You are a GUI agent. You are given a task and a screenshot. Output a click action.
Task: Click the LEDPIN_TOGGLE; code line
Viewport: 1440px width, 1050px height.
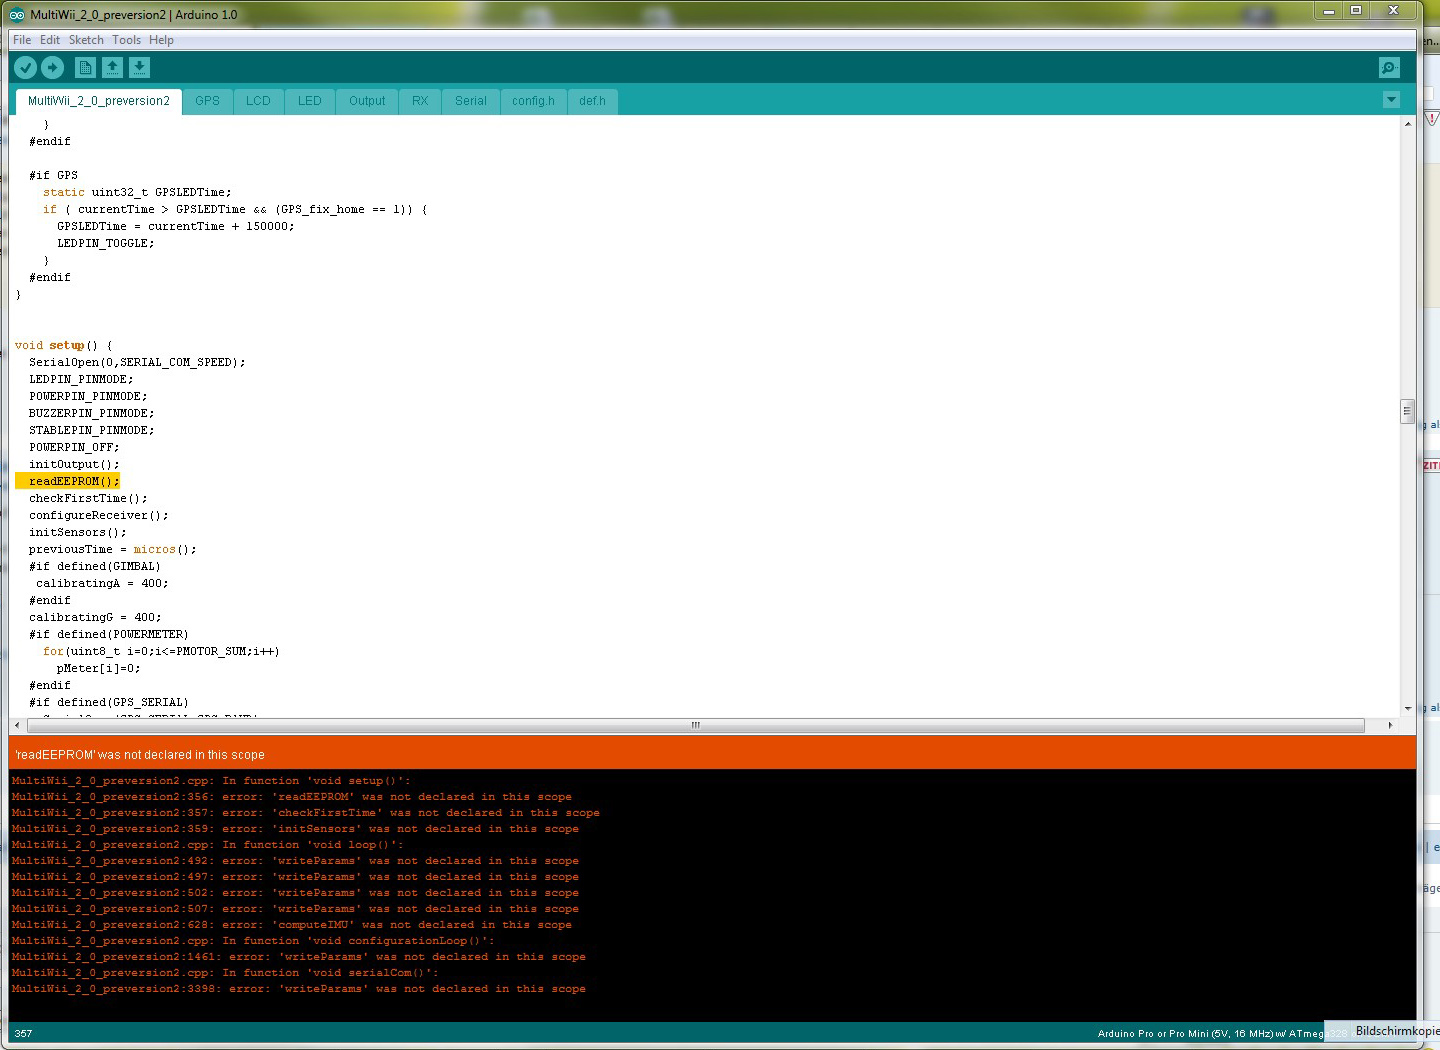(105, 243)
